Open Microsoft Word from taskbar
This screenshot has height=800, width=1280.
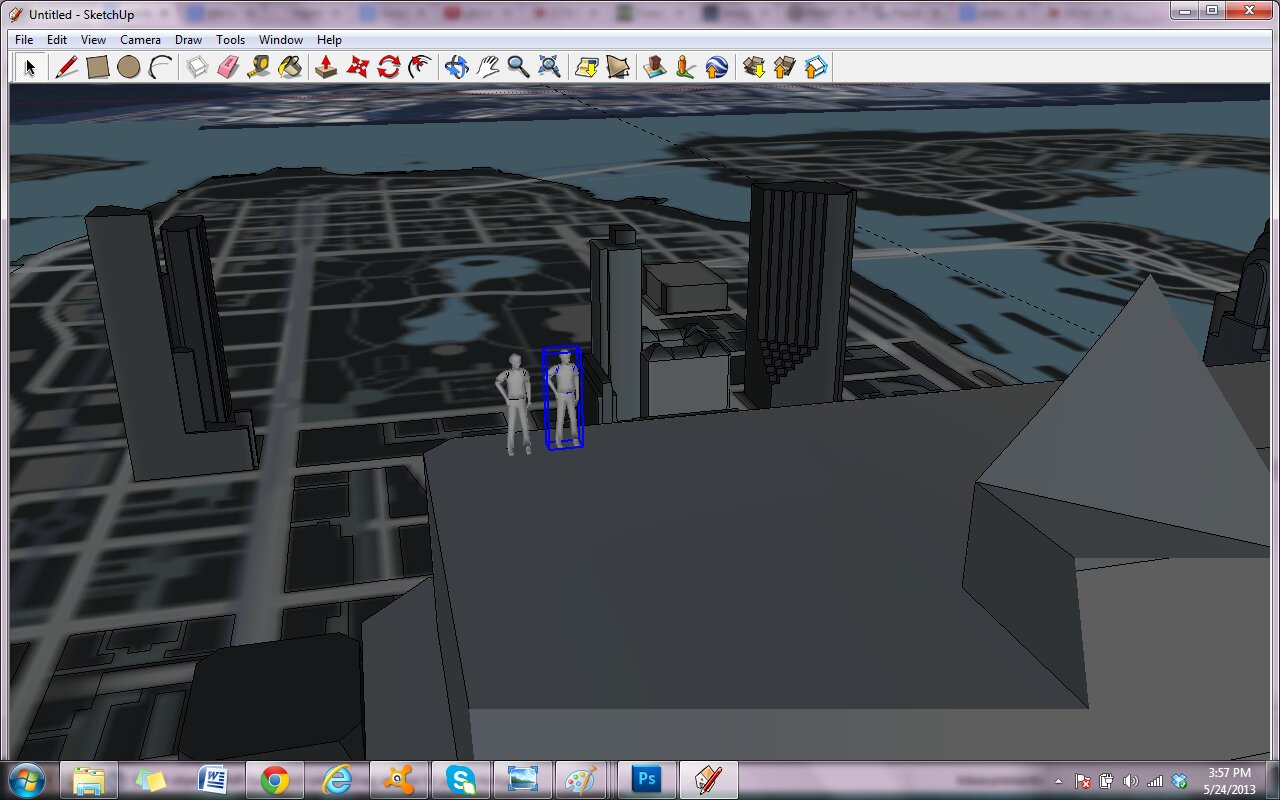coord(213,779)
